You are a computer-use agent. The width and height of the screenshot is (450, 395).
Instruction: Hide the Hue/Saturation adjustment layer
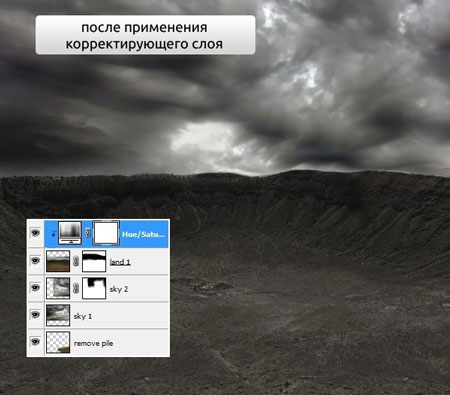[35, 233]
